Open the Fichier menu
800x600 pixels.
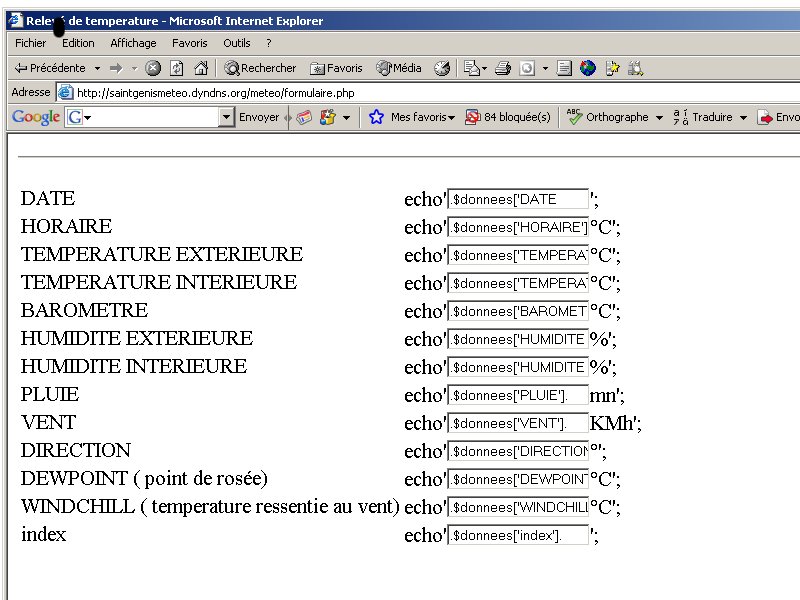(x=30, y=43)
